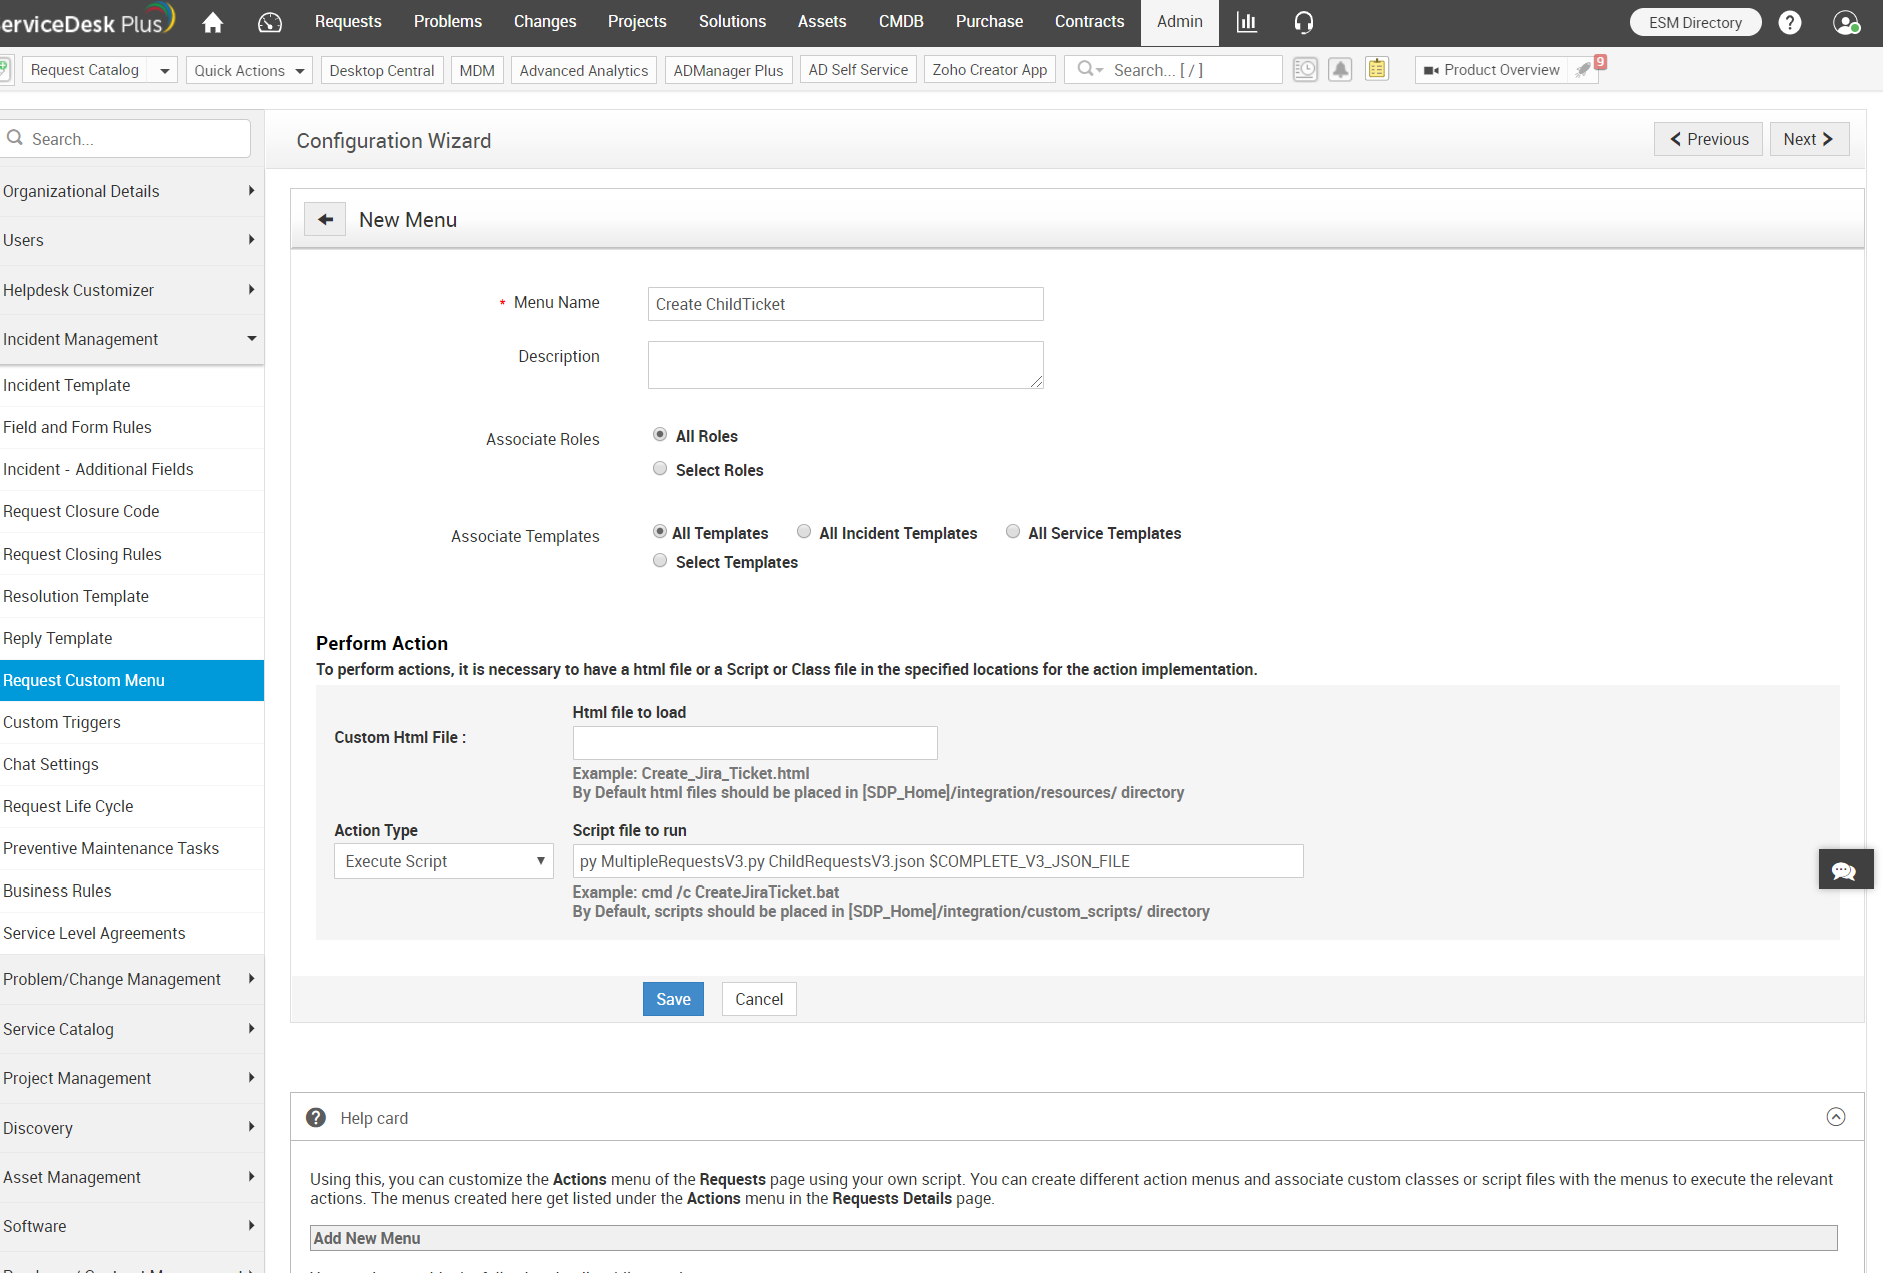Click the Menu Name input field
Screen dimensions: 1883x1273
846,304
